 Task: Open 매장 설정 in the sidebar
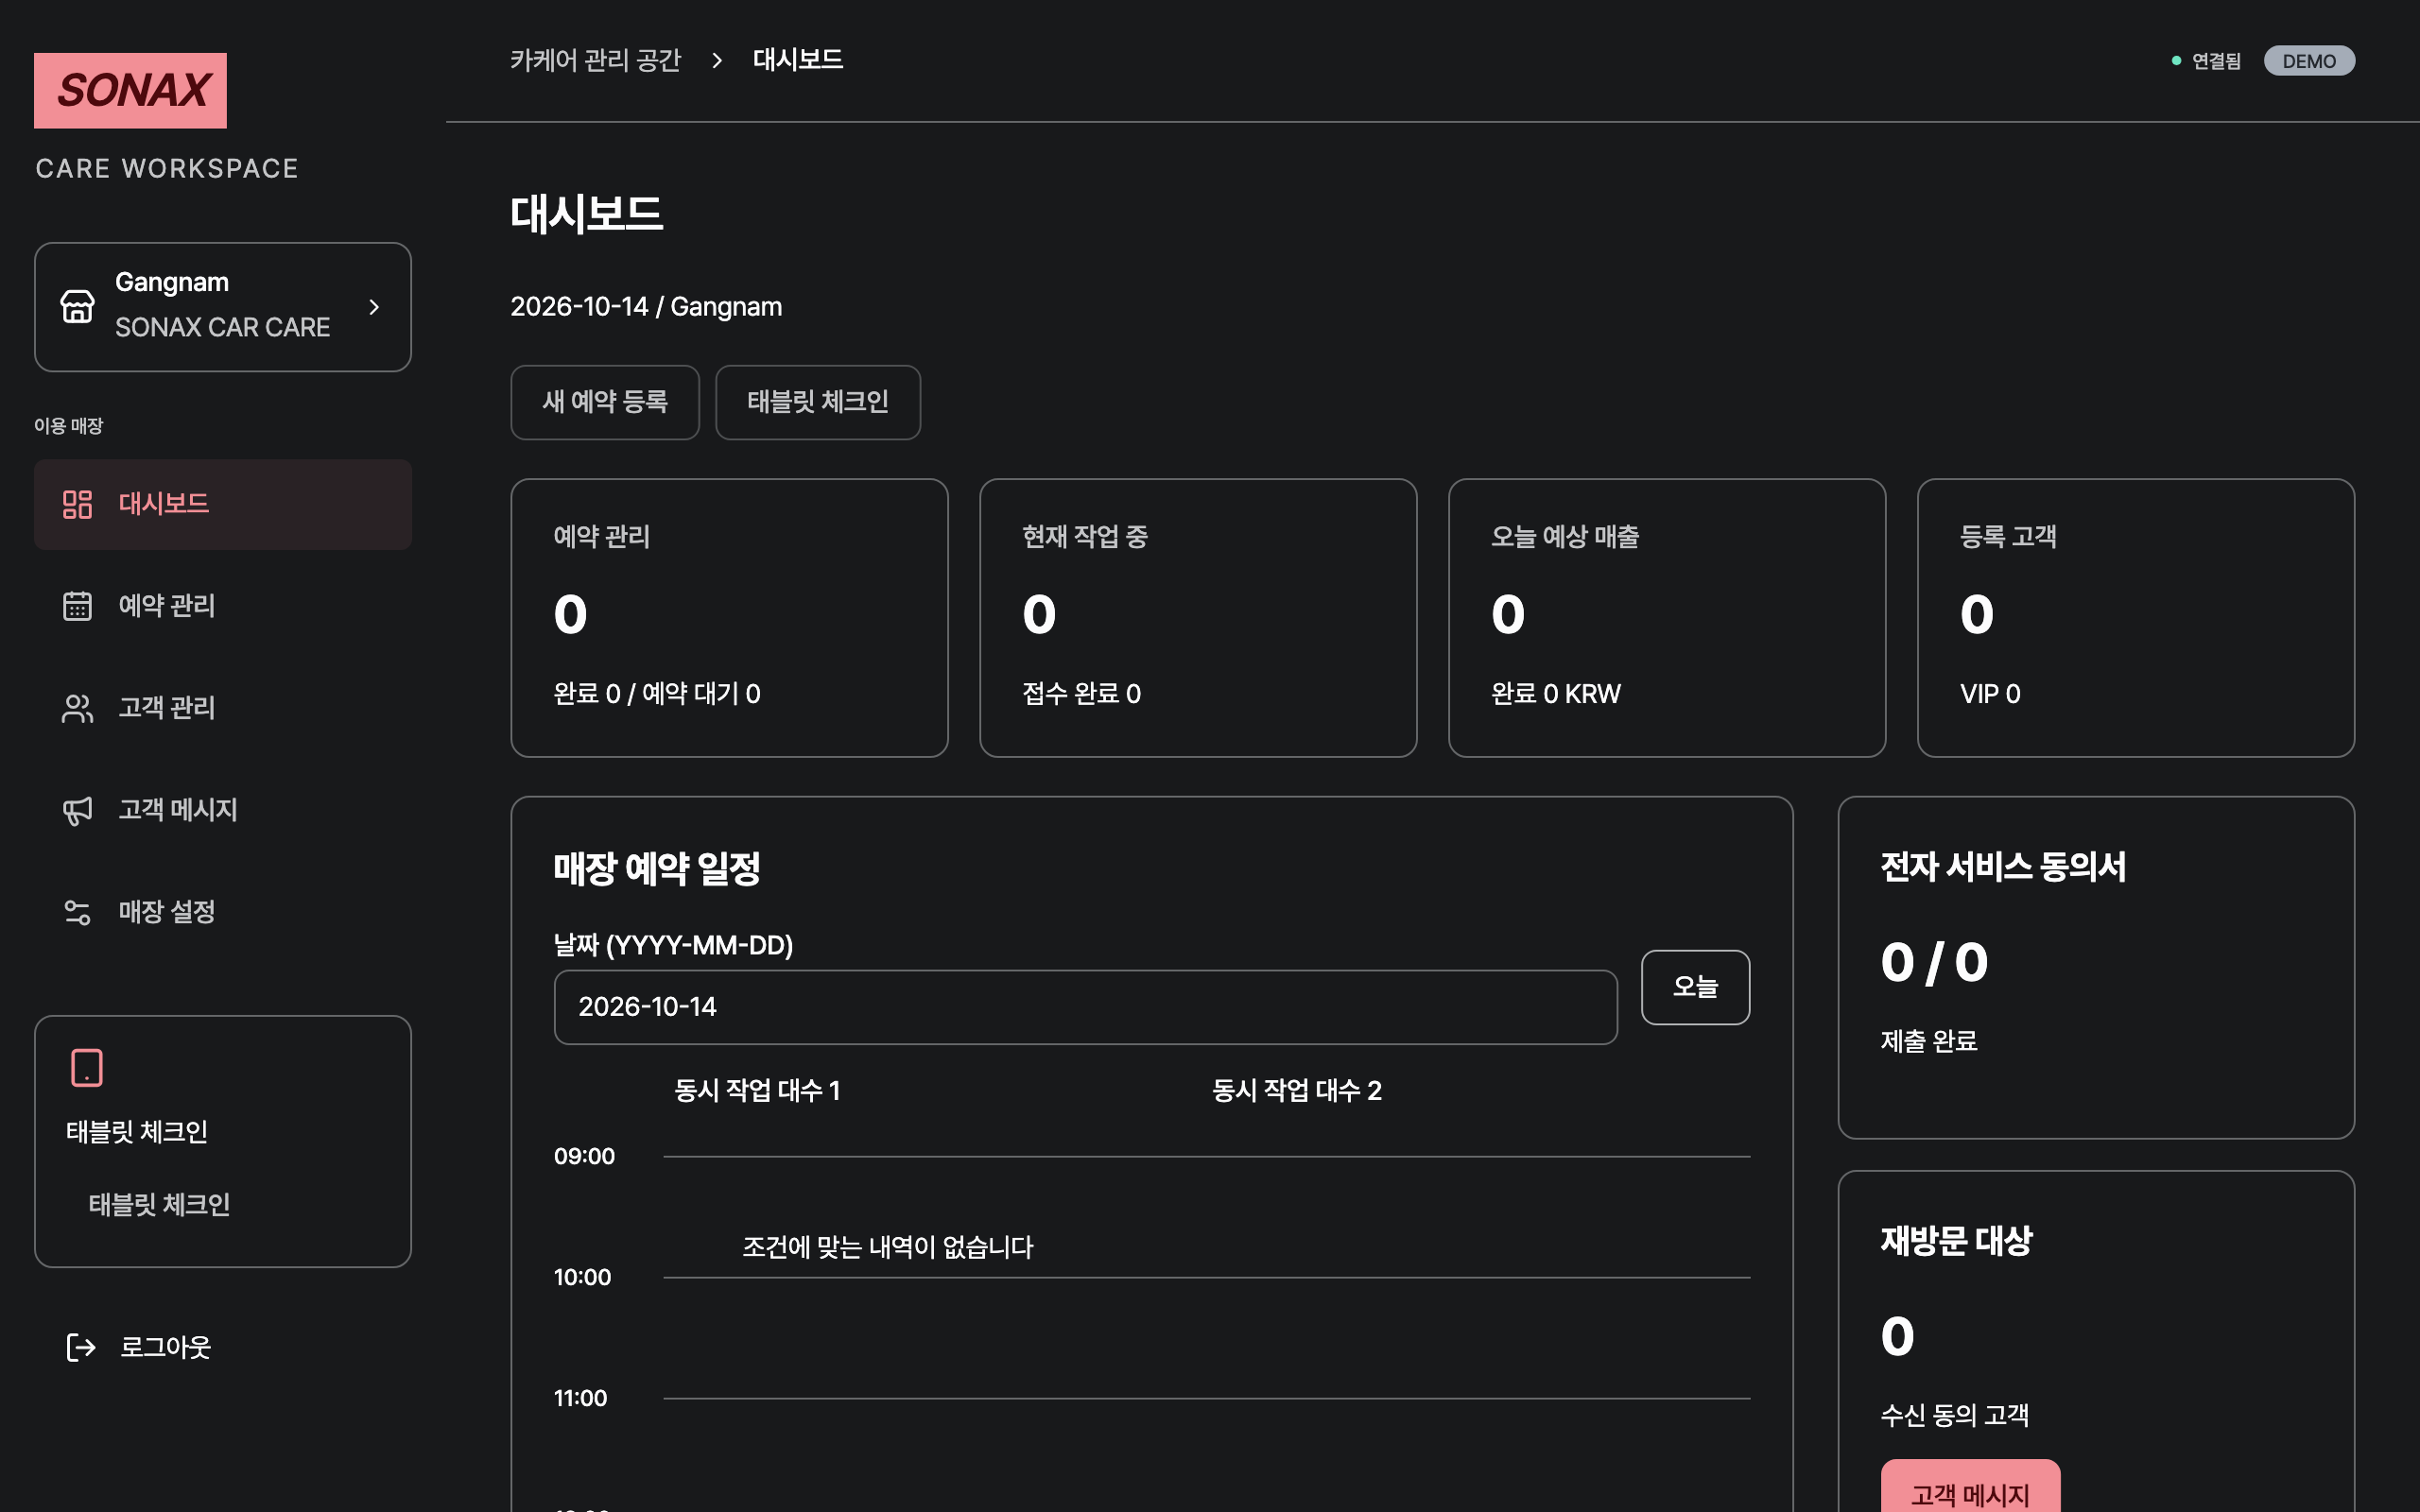(223, 912)
